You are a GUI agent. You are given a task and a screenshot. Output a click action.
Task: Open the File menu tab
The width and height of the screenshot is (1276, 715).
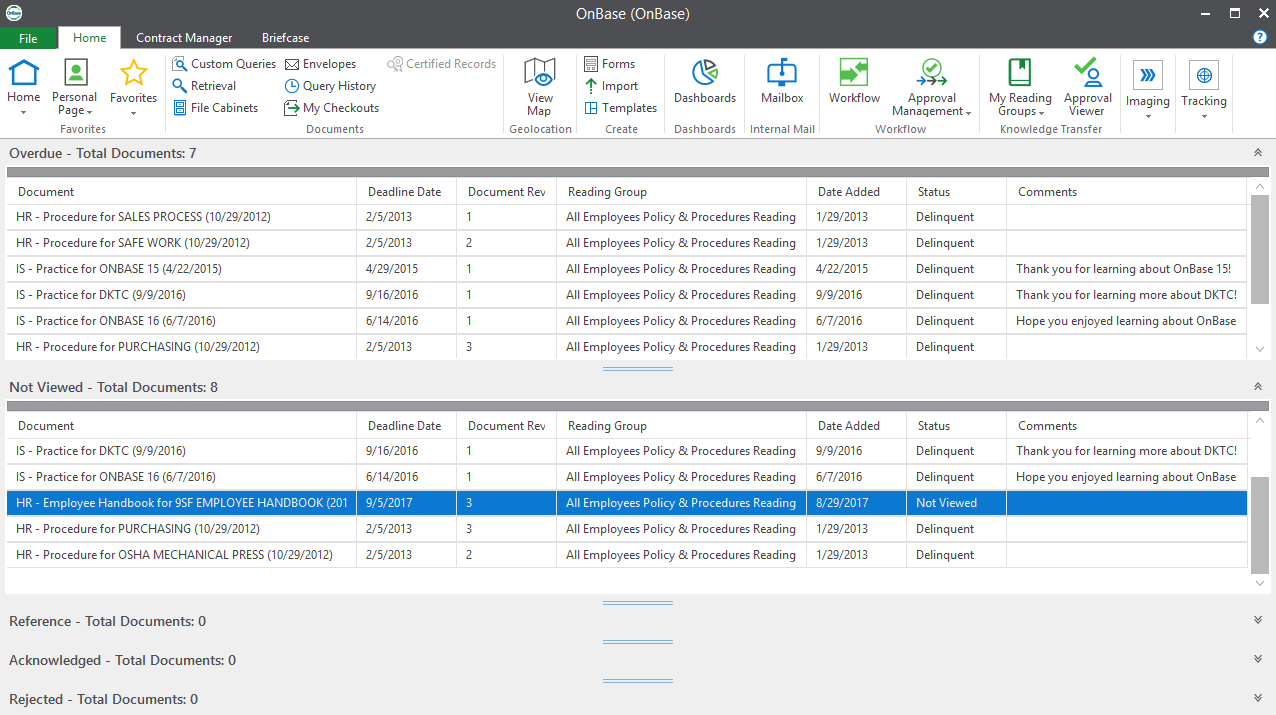pyautogui.click(x=28, y=38)
